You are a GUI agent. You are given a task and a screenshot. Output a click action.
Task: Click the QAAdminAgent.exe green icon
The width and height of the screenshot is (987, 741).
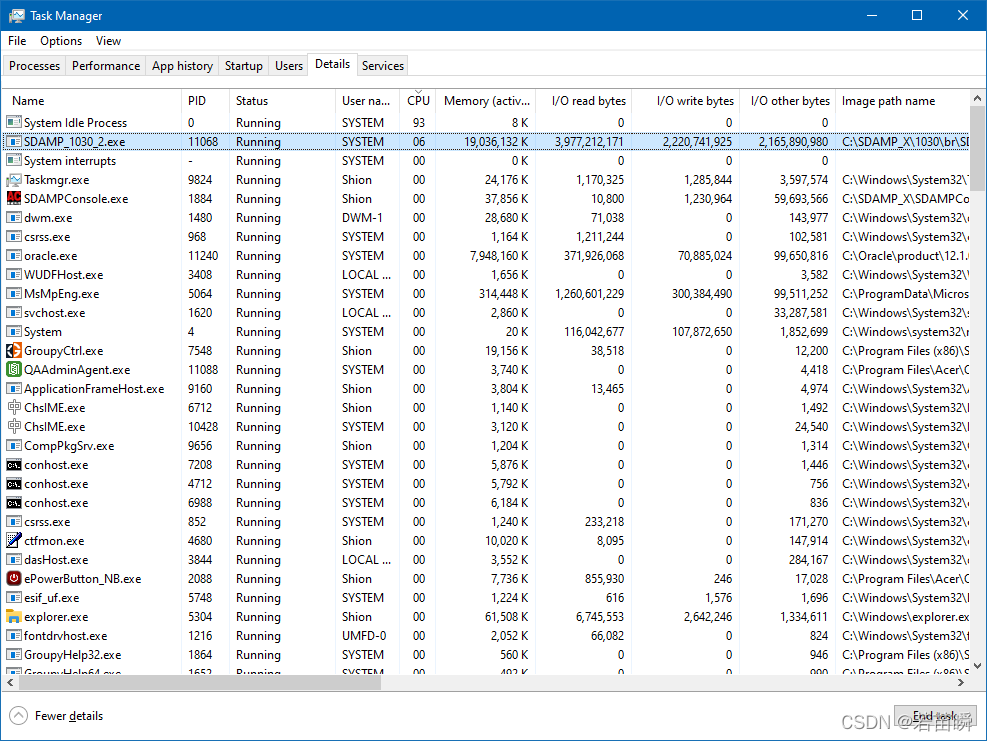pyautogui.click(x=14, y=370)
